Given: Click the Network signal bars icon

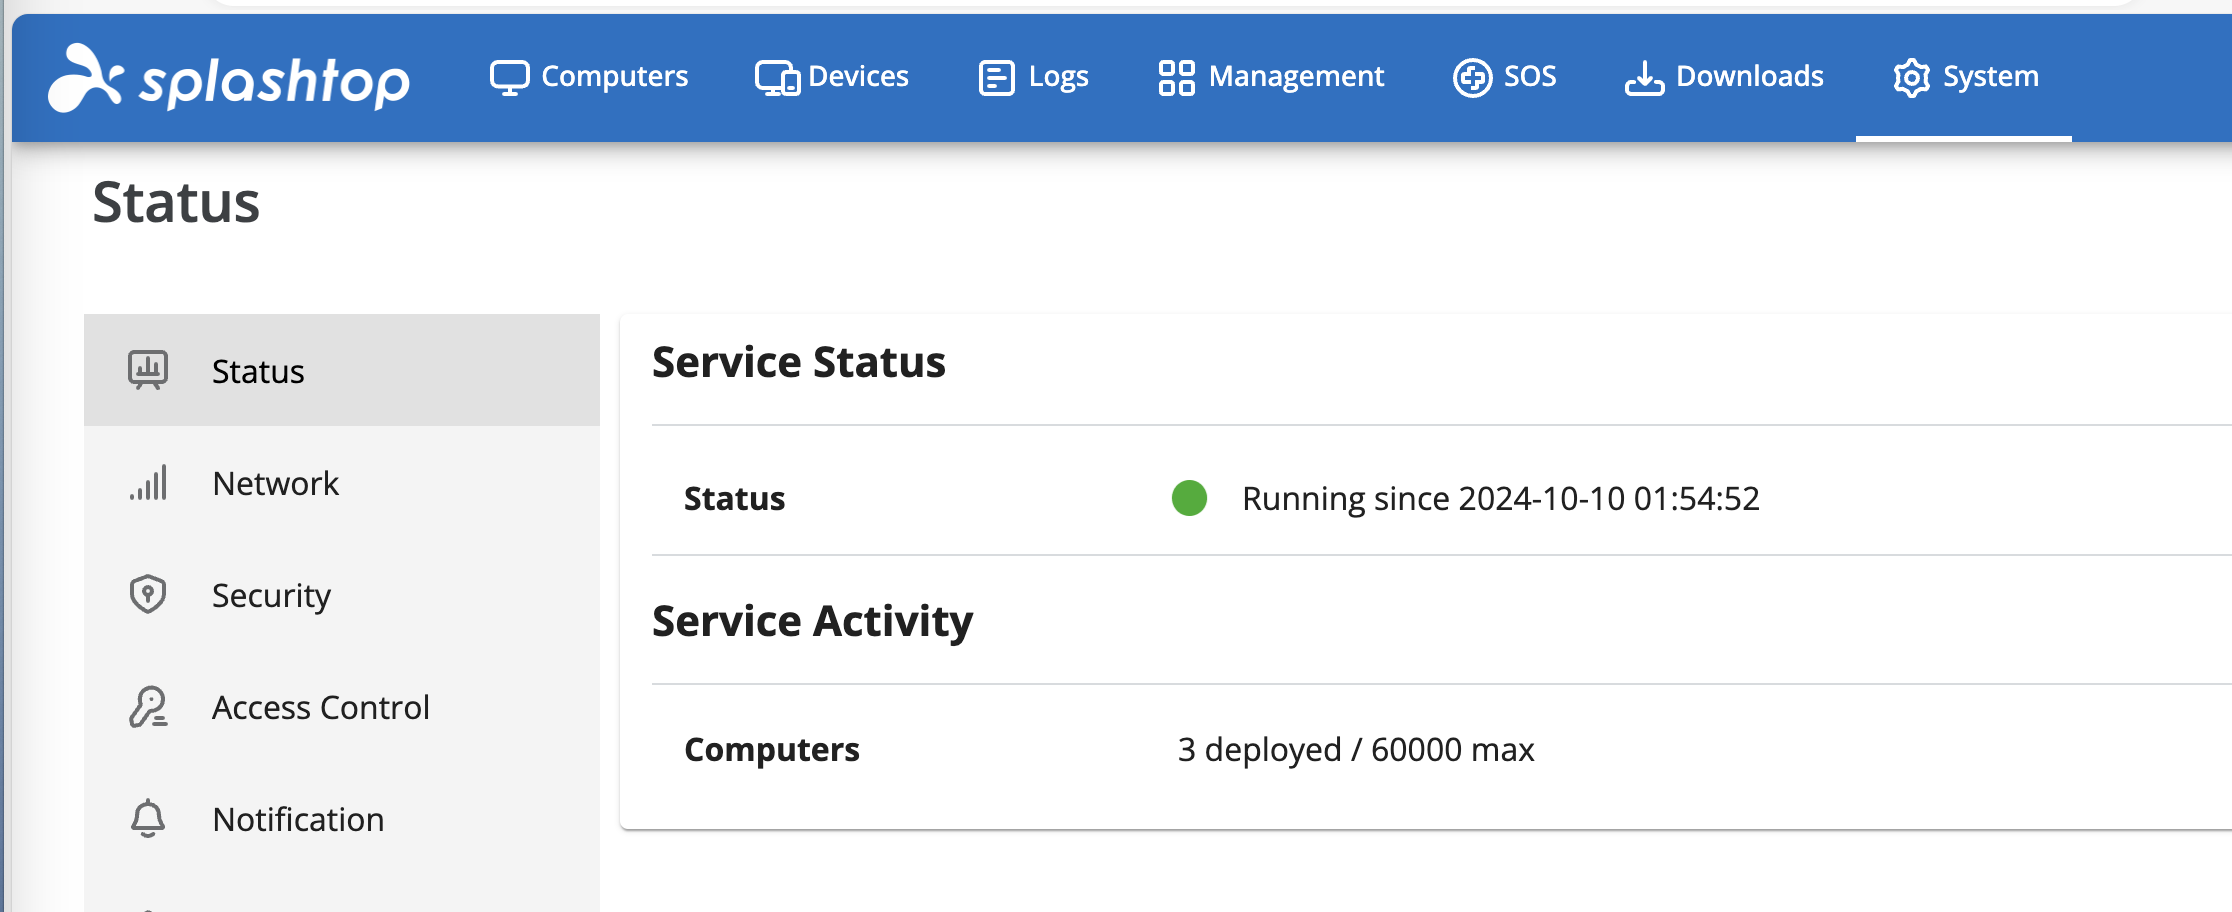Looking at the screenshot, I should click(148, 483).
